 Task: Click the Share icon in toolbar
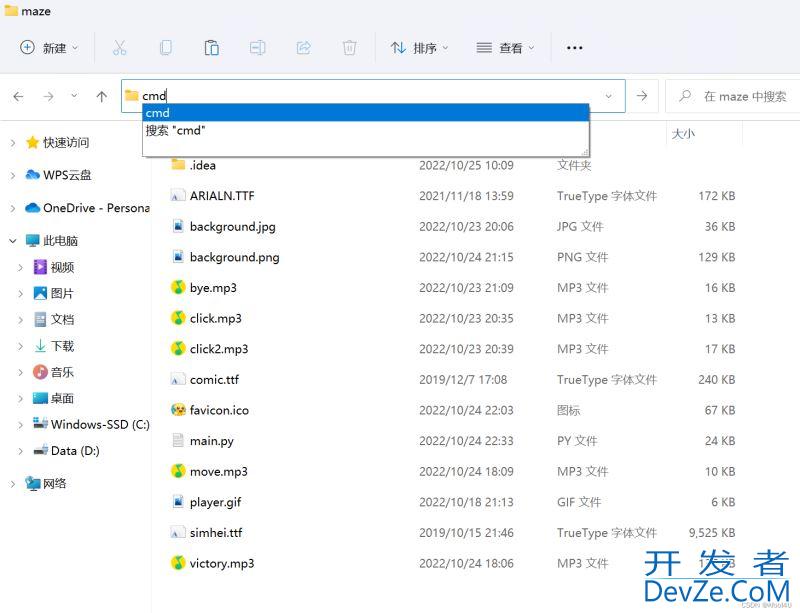pos(304,48)
